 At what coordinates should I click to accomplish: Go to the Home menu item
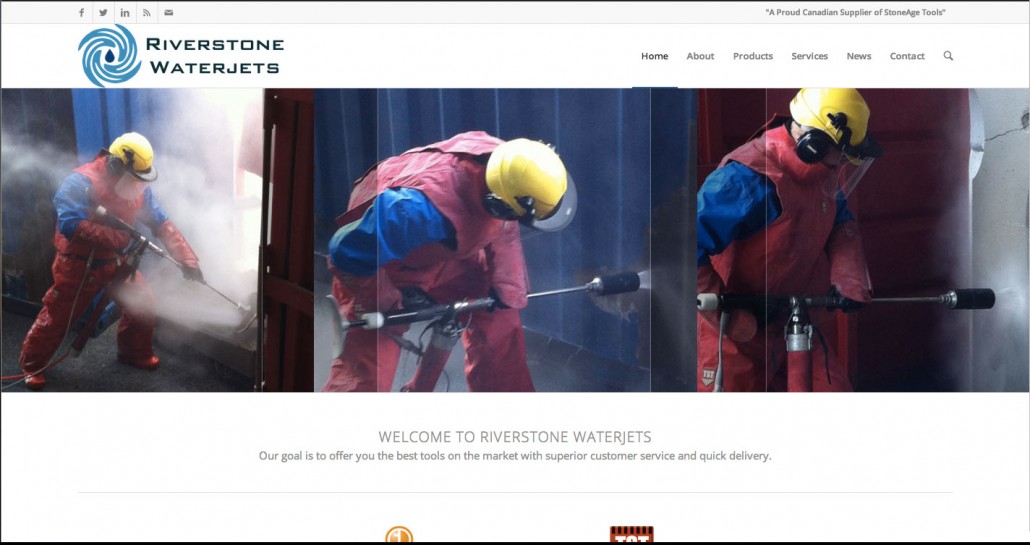[654, 56]
